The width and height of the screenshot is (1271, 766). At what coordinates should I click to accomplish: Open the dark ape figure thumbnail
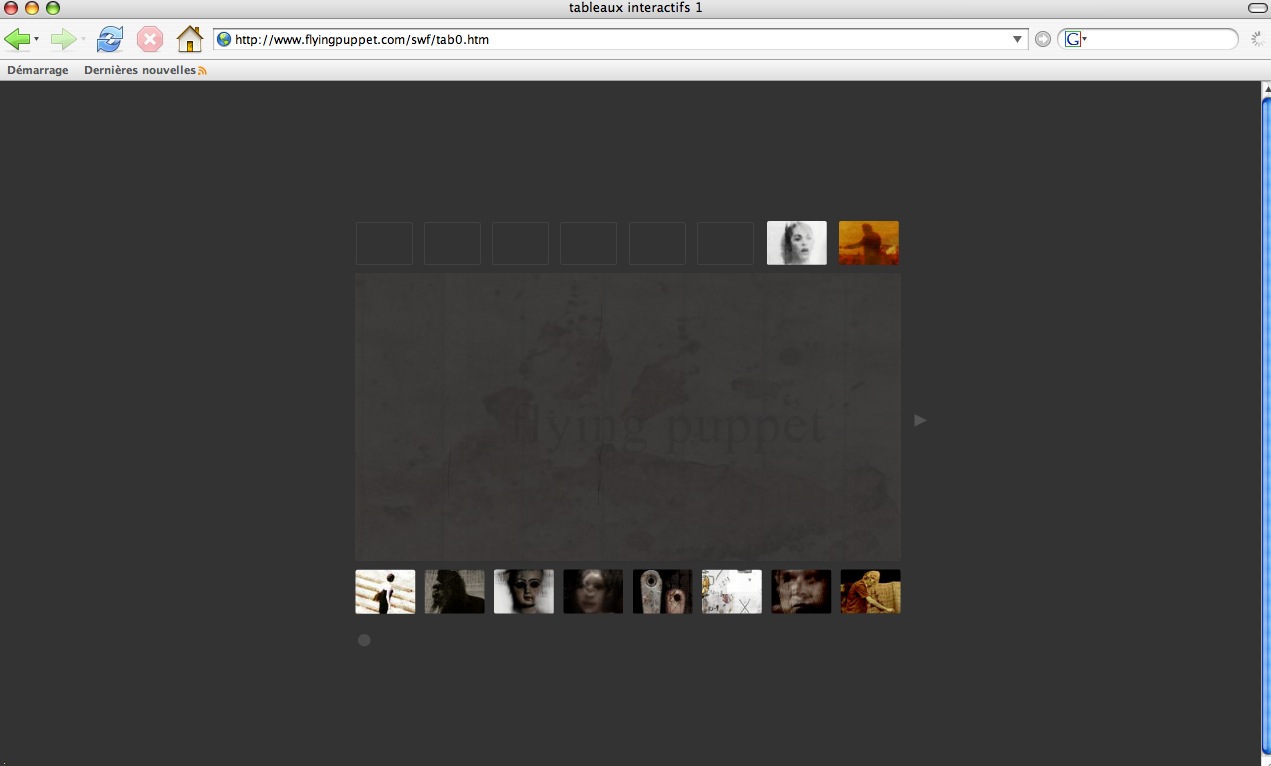454,592
